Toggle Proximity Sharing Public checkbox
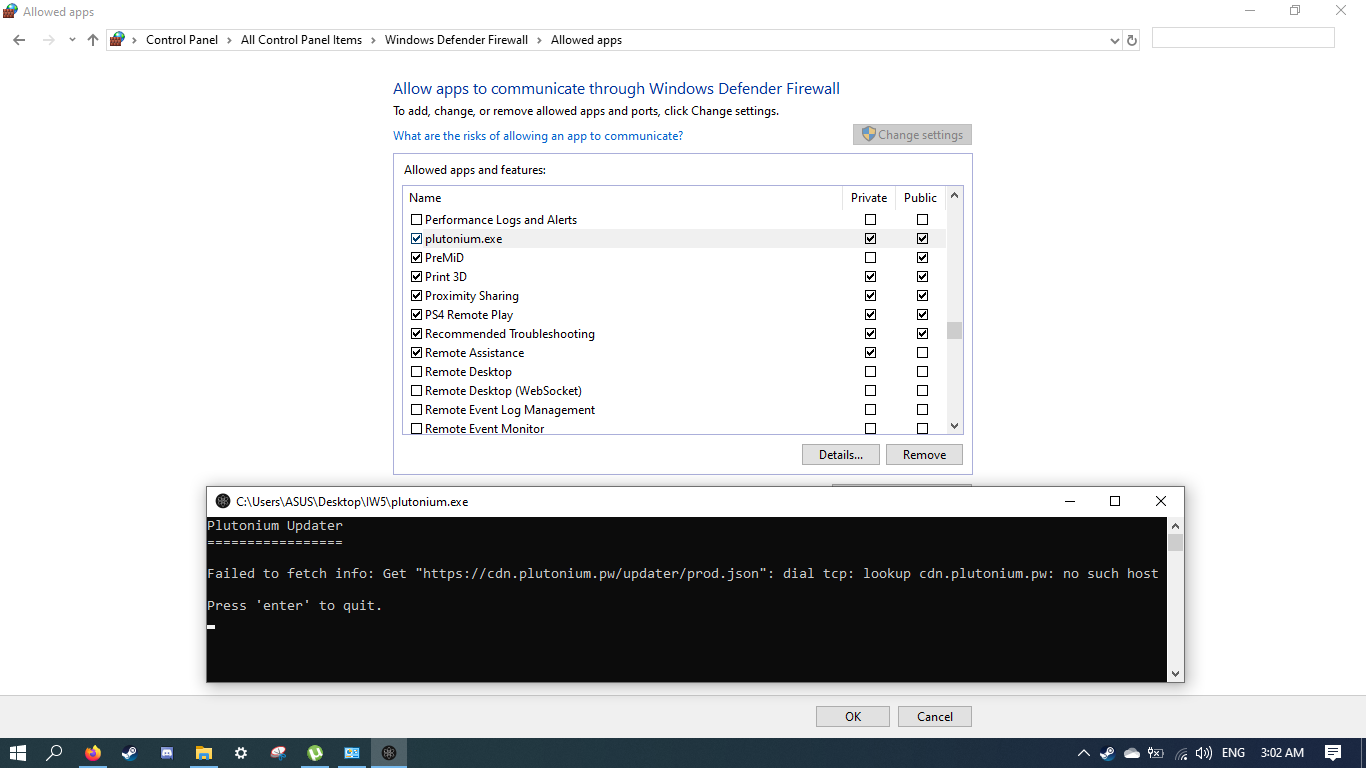 tap(922, 296)
